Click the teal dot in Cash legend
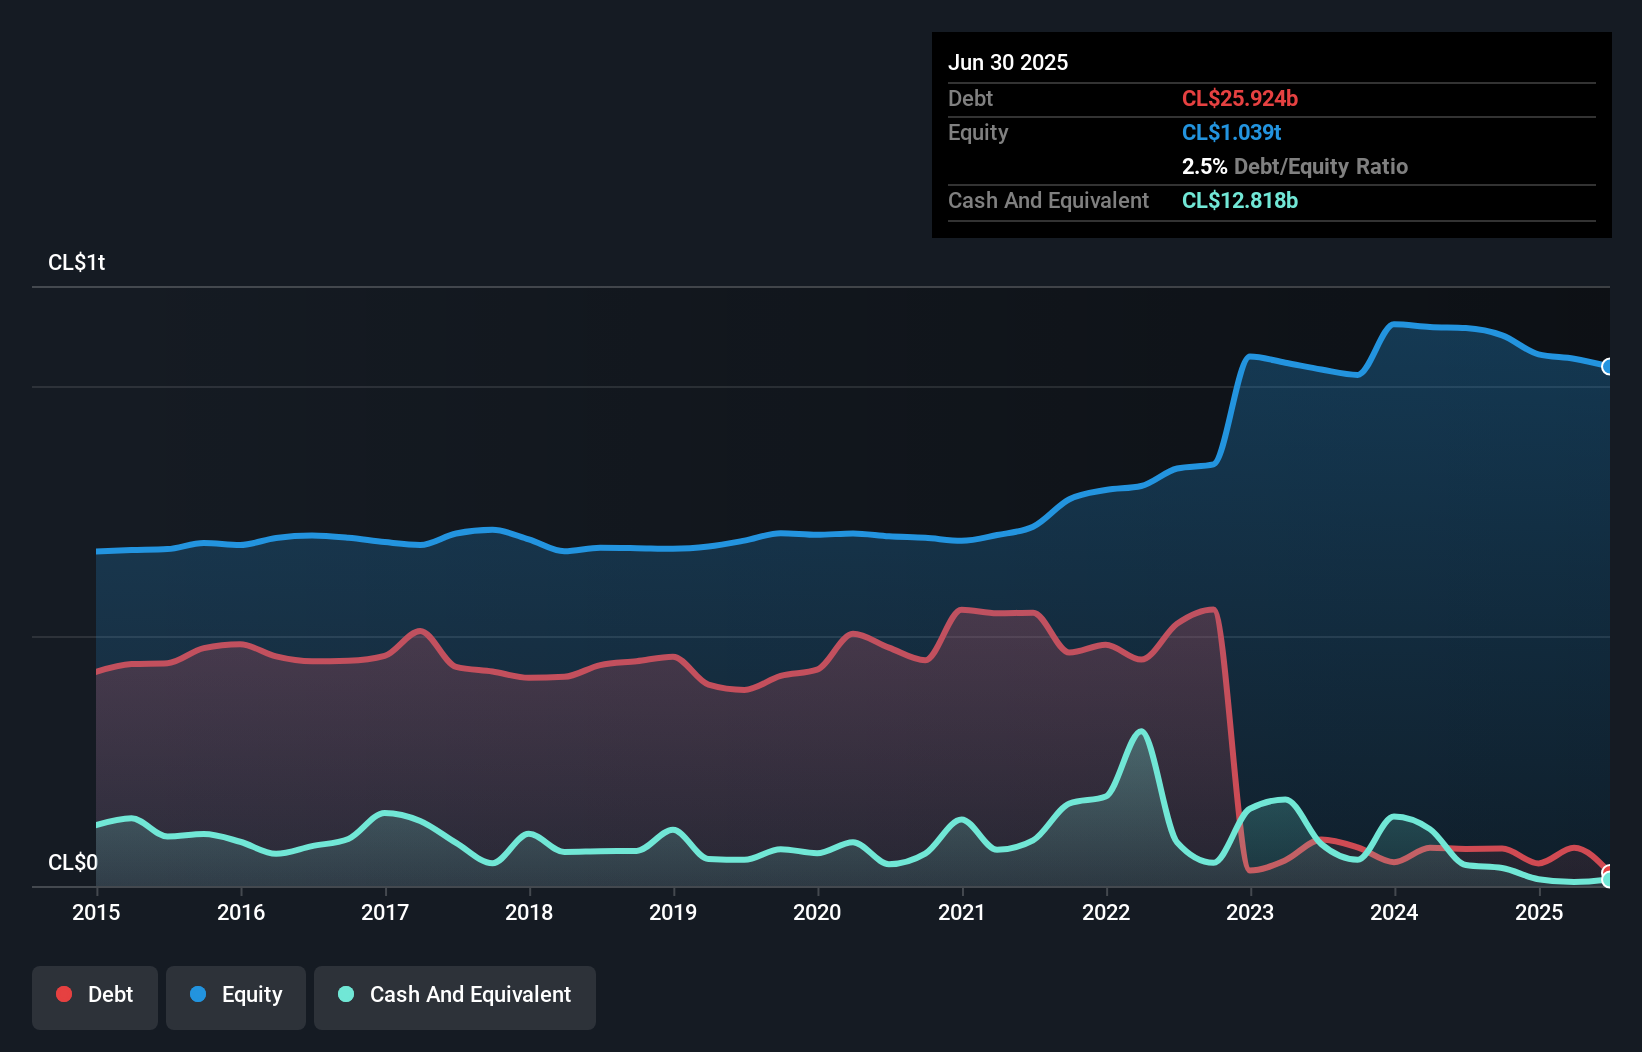This screenshot has width=1642, height=1052. pos(346,994)
